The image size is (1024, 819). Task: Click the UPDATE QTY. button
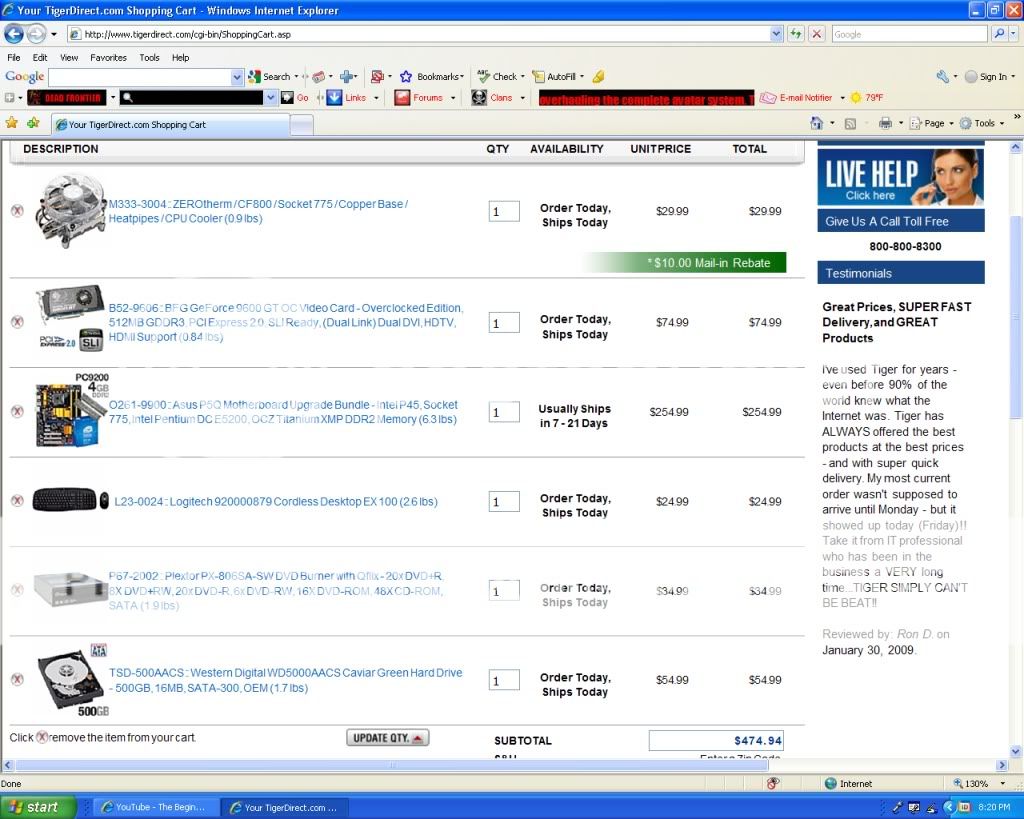(x=387, y=738)
